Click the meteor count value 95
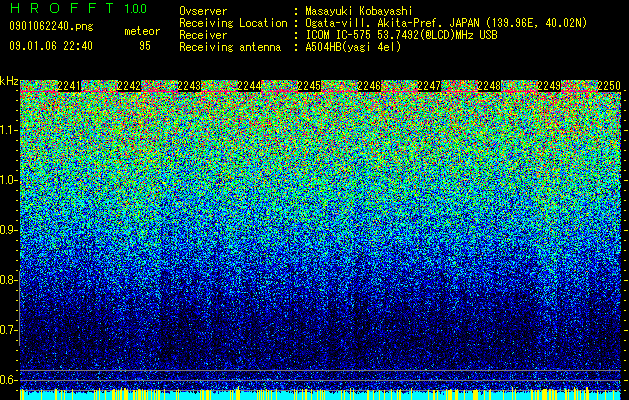Screen dimensions: 629x400 coord(144,46)
